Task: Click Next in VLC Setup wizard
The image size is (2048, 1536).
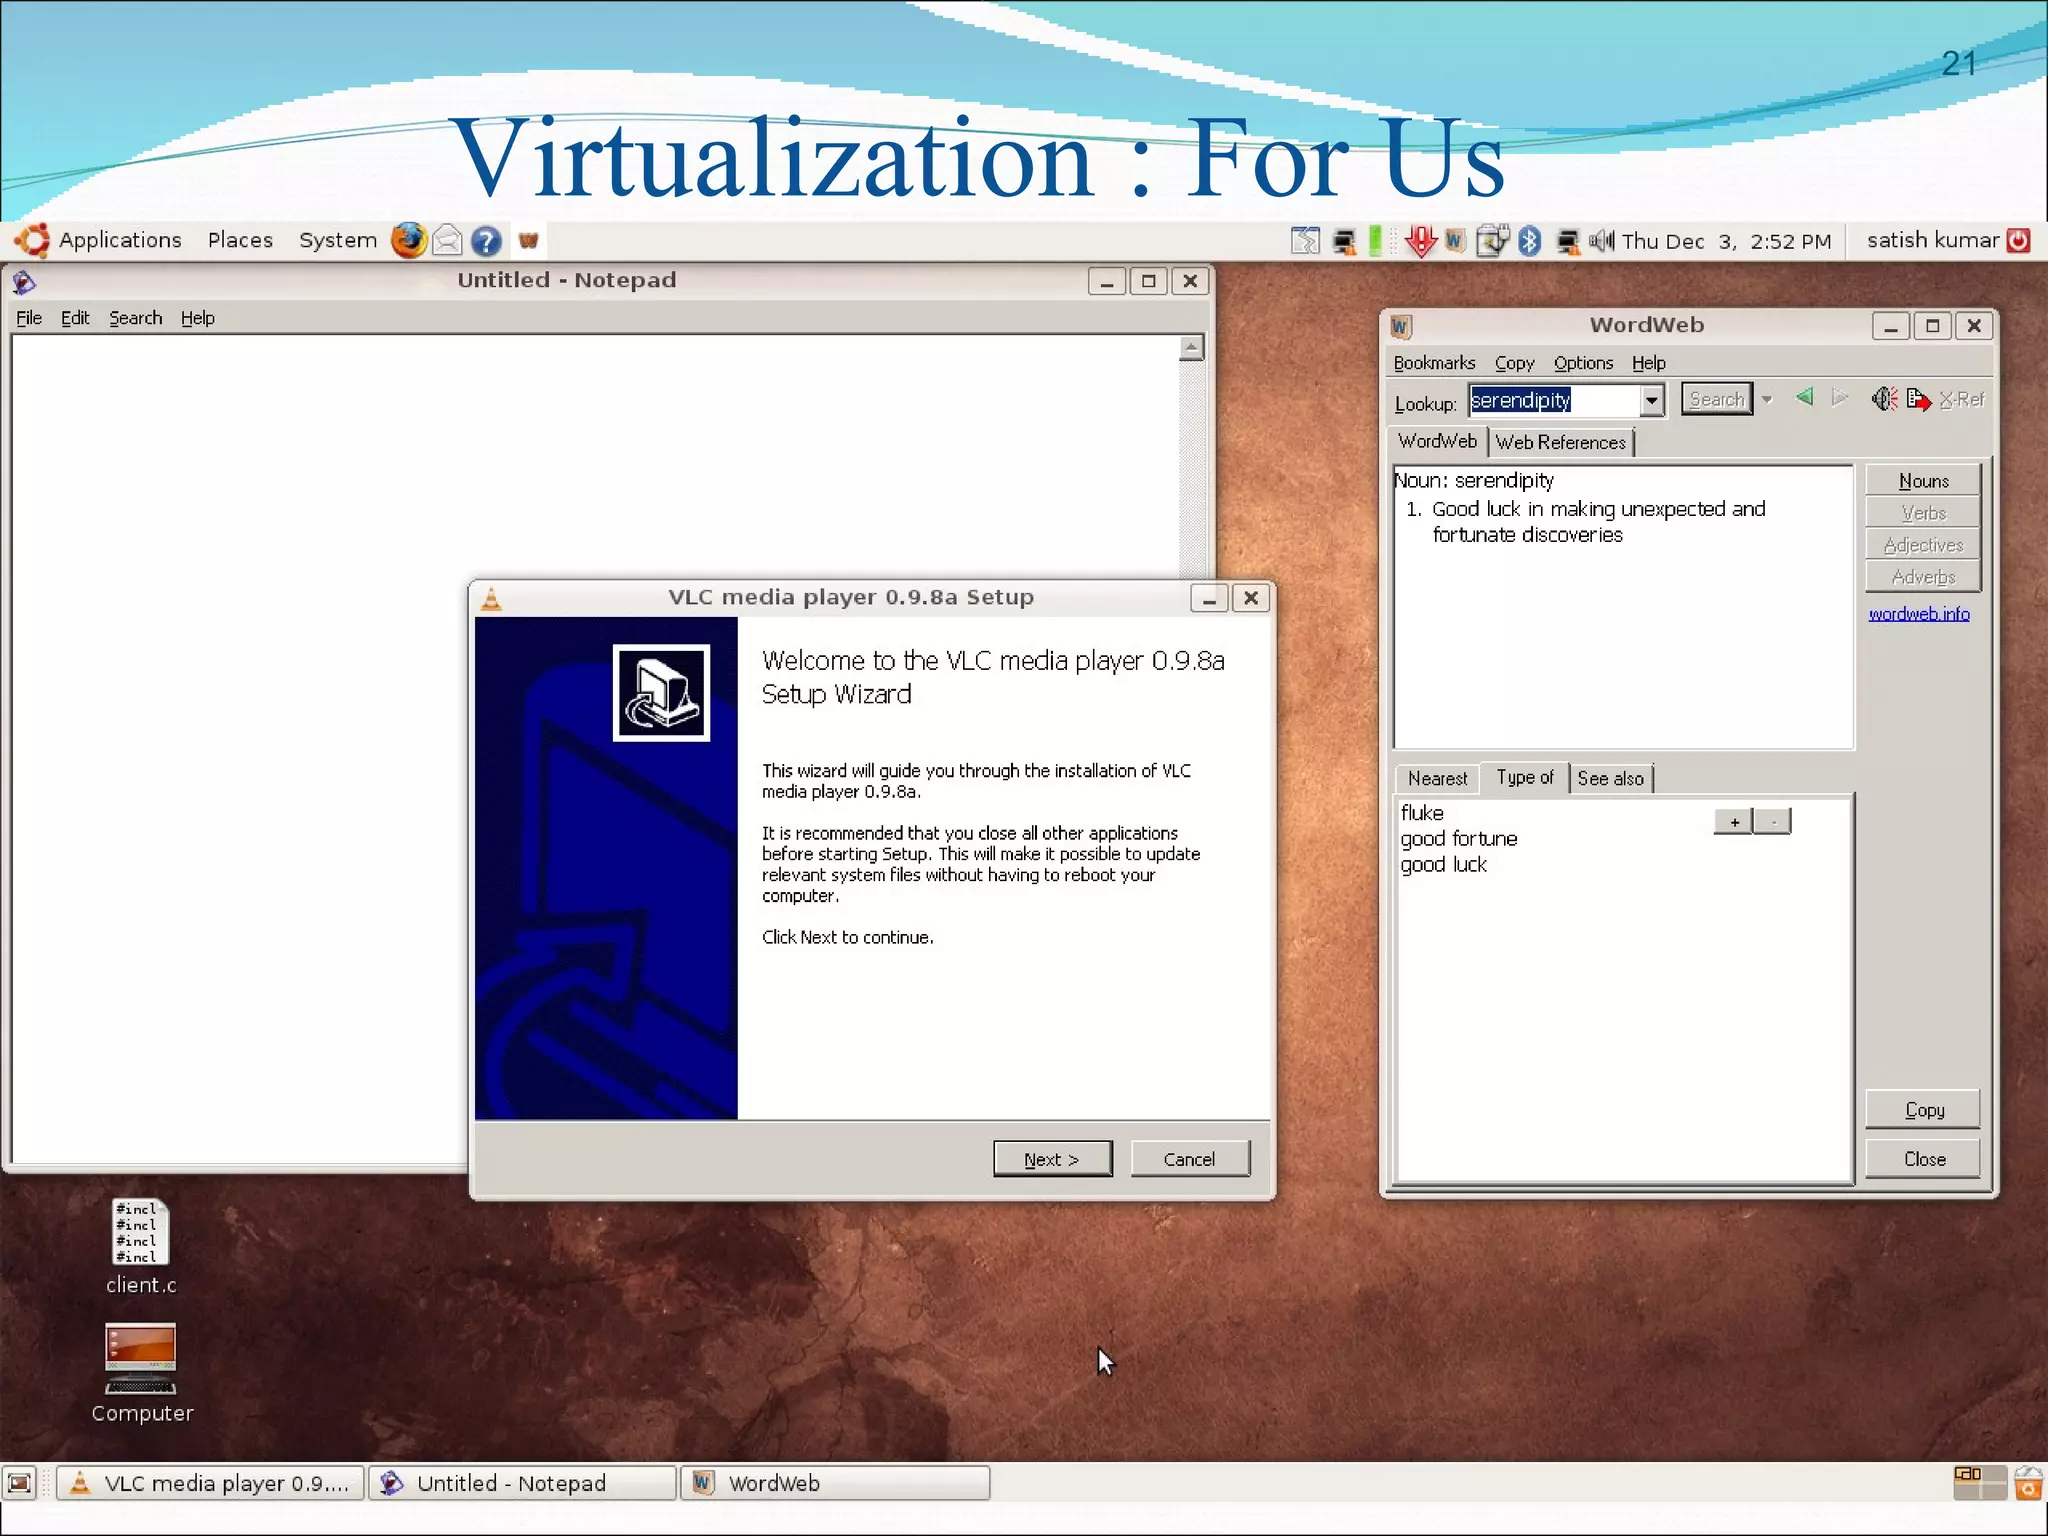Action: pyautogui.click(x=1052, y=1159)
